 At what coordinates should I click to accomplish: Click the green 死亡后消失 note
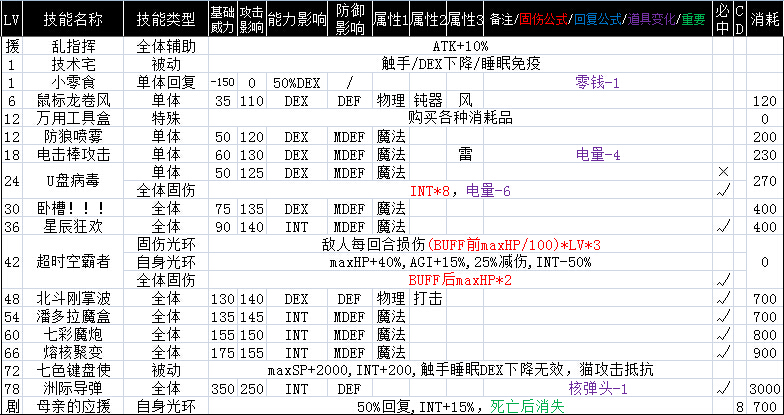pyautogui.click(x=527, y=406)
